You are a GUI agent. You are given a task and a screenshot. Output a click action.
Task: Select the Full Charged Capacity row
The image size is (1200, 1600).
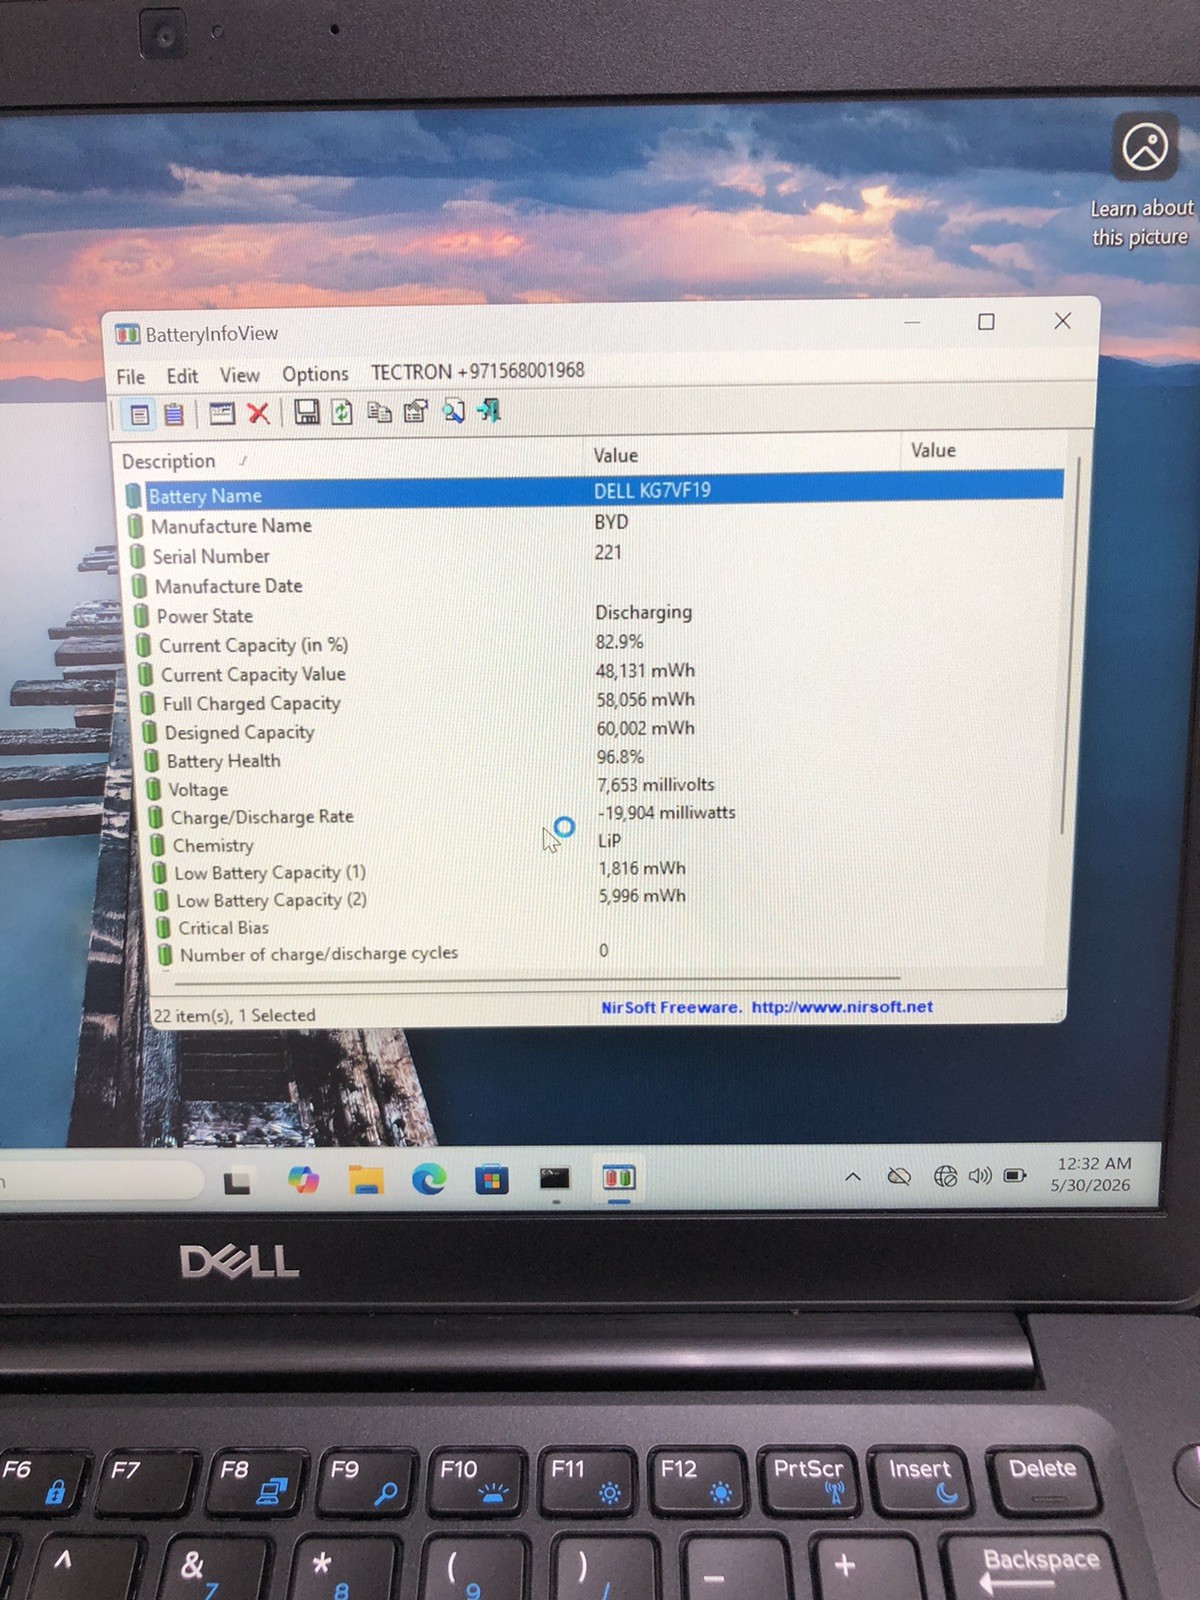pyautogui.click(x=594, y=701)
